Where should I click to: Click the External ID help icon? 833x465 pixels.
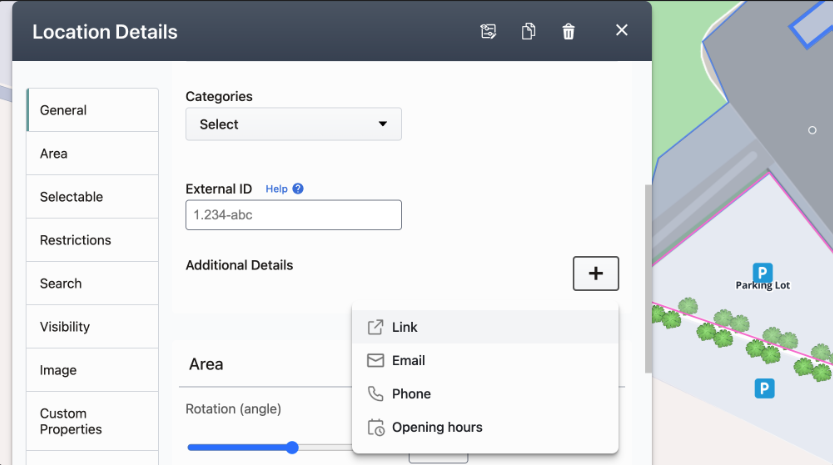coord(298,189)
